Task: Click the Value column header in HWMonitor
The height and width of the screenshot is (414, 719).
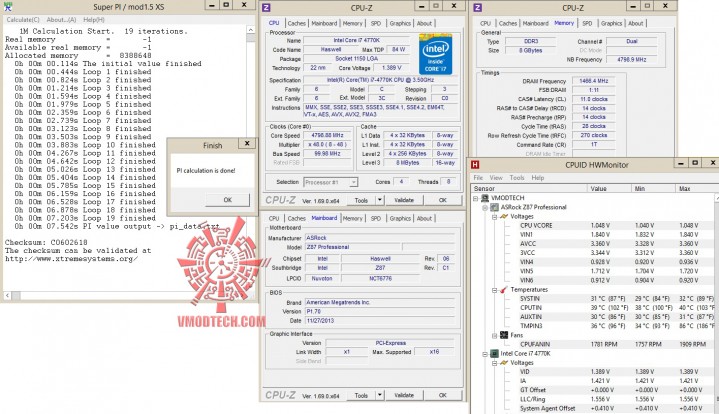Action: click(x=609, y=188)
